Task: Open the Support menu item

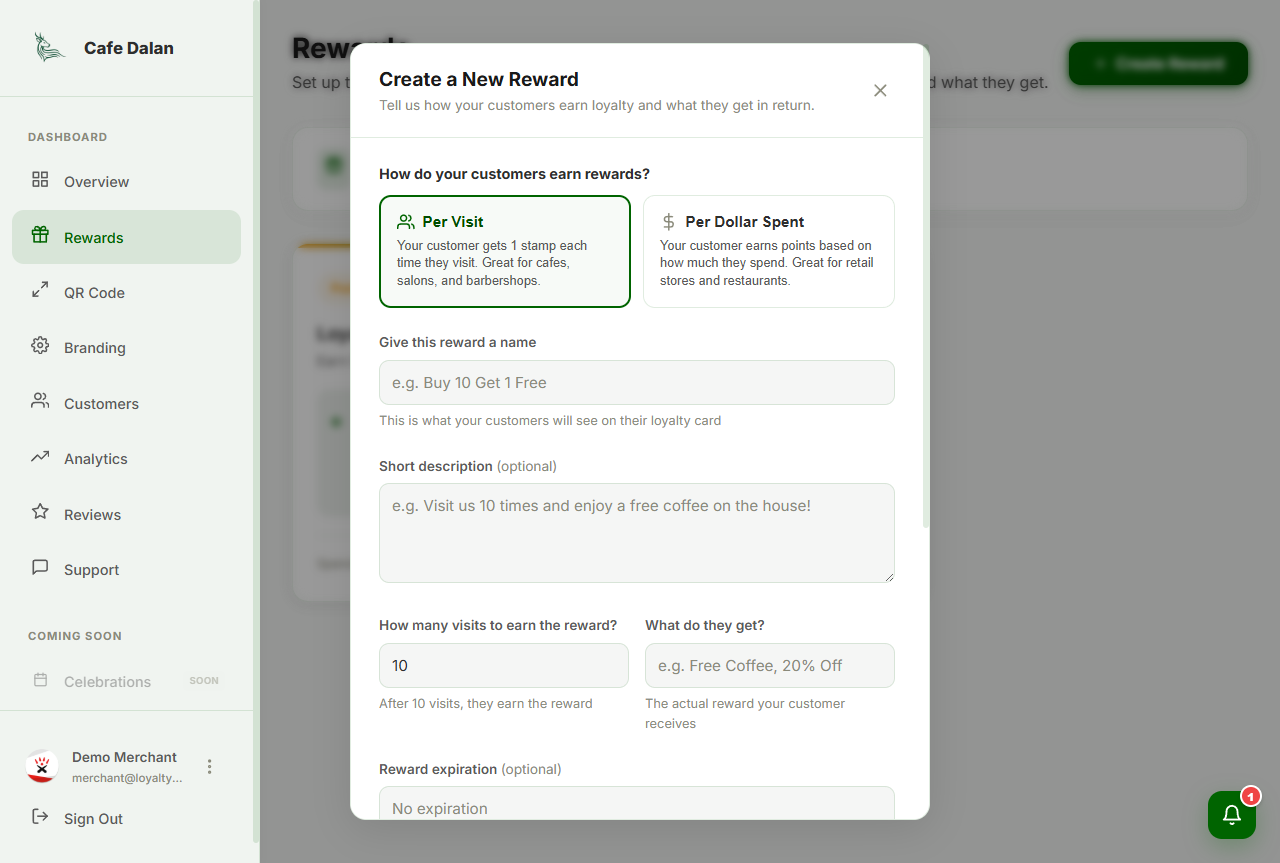Action: pos(91,570)
